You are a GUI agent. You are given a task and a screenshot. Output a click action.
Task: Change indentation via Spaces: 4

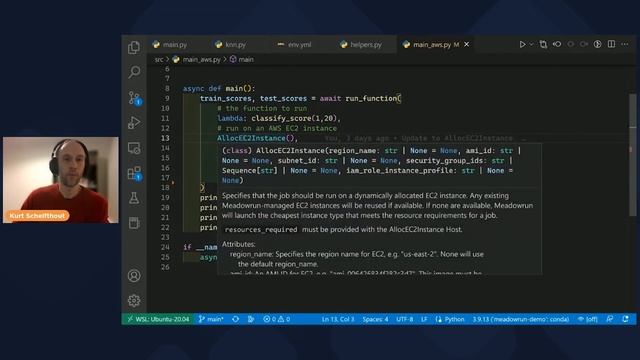[376, 319]
